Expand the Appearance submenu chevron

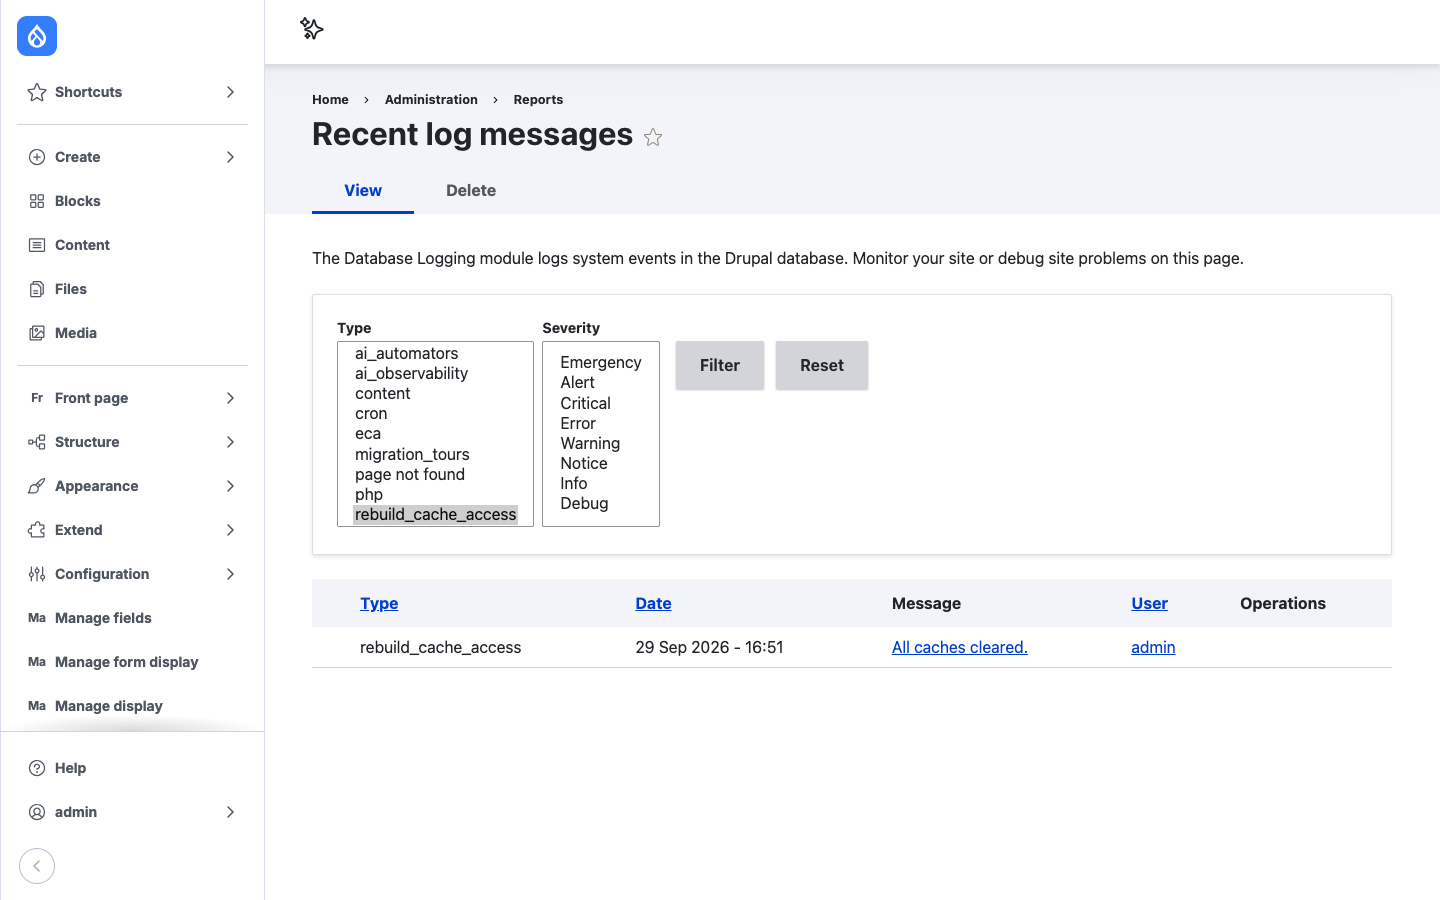pos(230,486)
